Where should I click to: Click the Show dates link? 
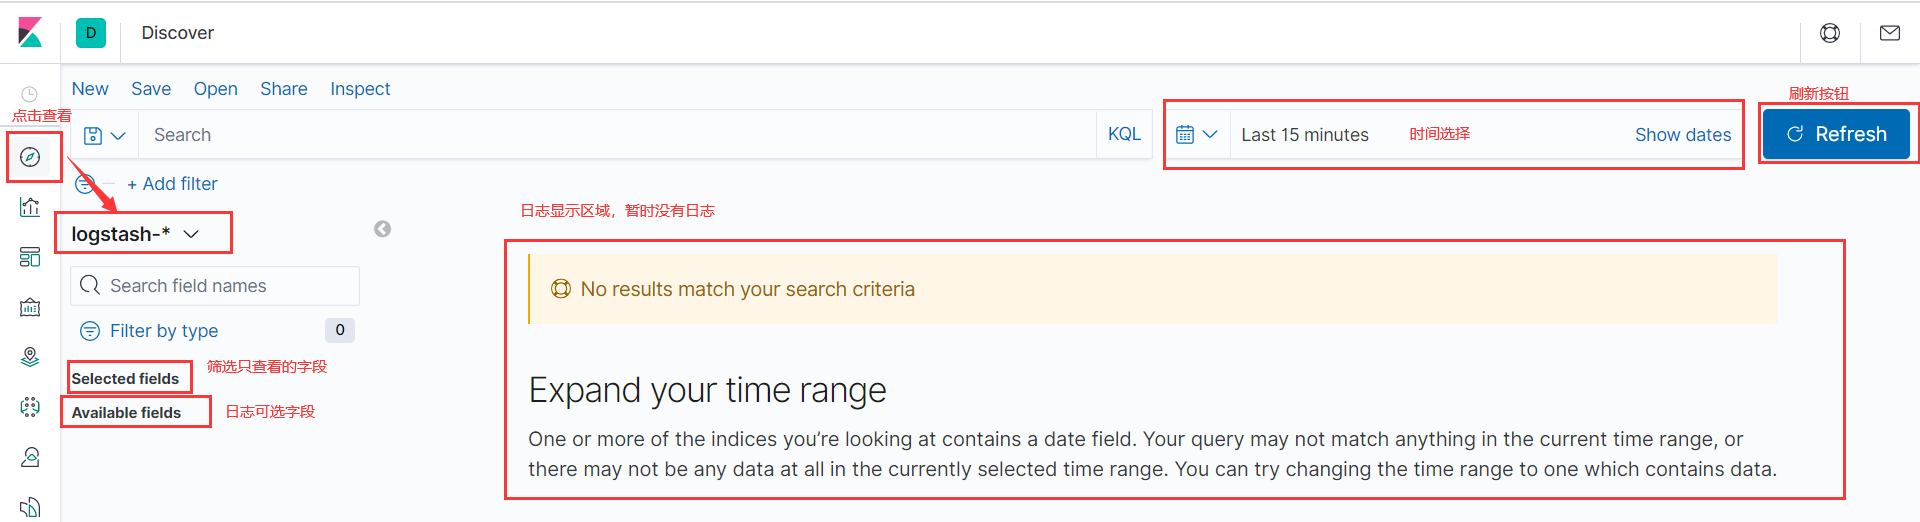pyautogui.click(x=1682, y=135)
